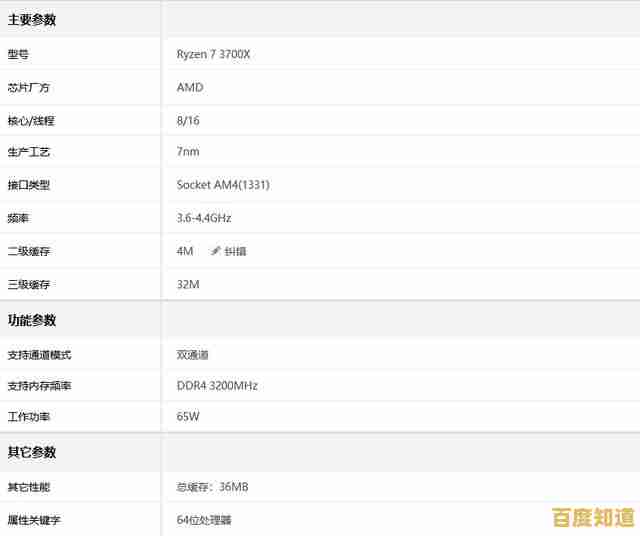Screen dimensions: 640x536
Task: Select the 主要参数 section header
Action: [x=32, y=20]
